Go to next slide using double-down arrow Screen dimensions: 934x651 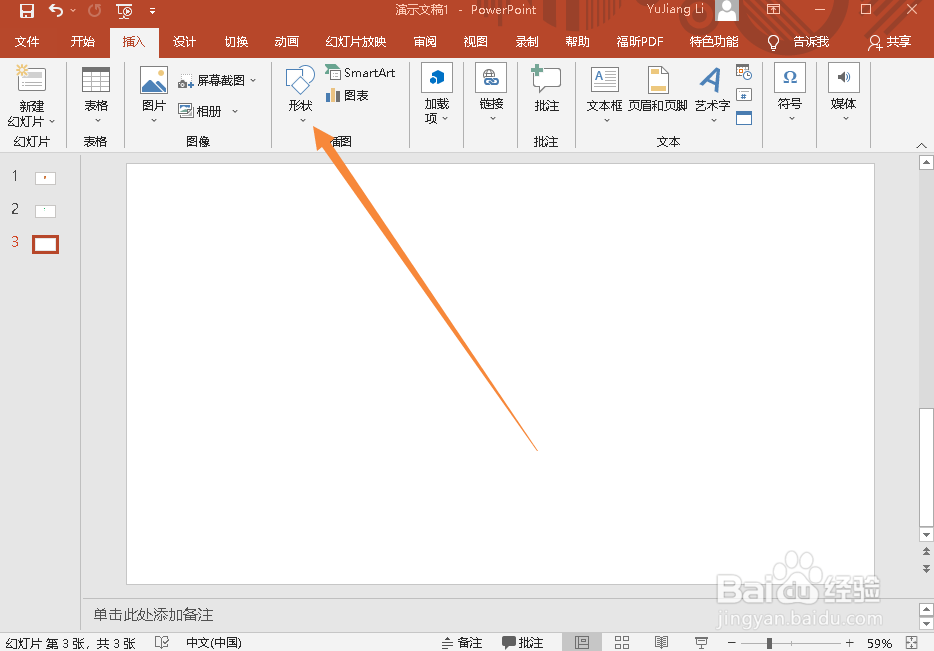(926, 568)
